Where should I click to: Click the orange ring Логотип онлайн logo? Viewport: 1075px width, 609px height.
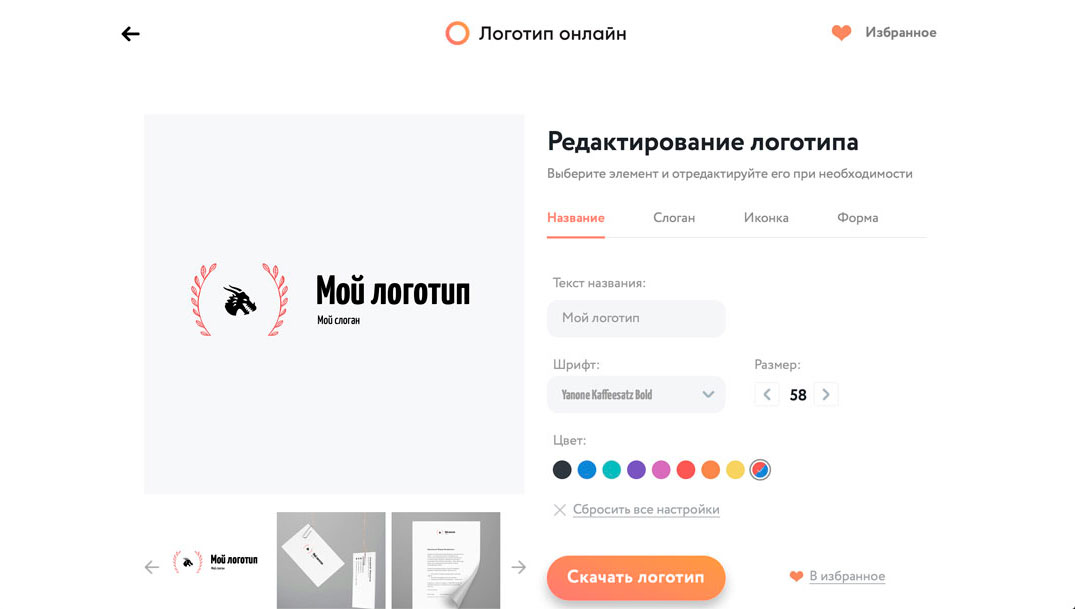[x=457, y=33]
